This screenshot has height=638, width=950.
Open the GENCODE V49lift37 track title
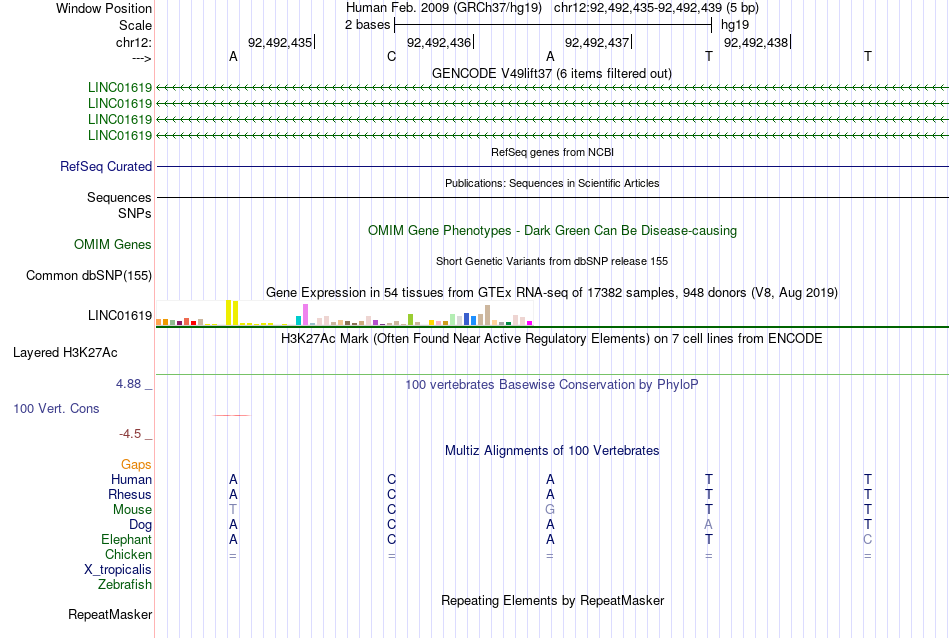coord(552,73)
